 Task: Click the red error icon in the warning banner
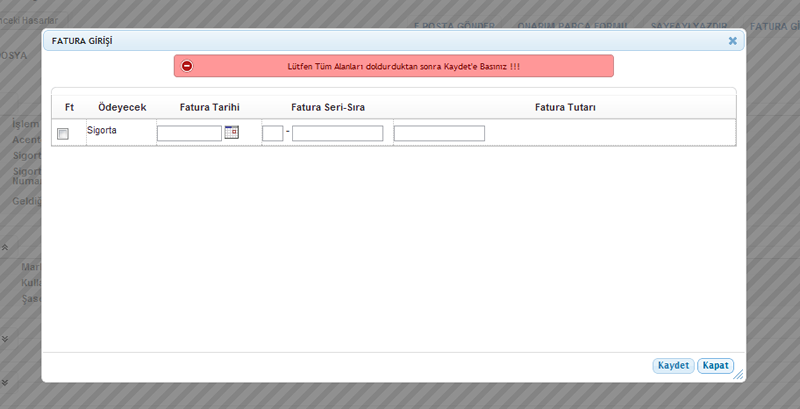tap(187, 66)
